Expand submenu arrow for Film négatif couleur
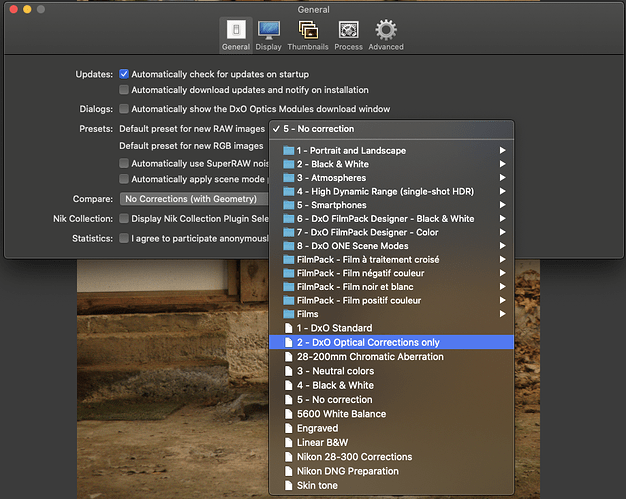Image resolution: width=626 pixels, height=499 pixels. (503, 273)
